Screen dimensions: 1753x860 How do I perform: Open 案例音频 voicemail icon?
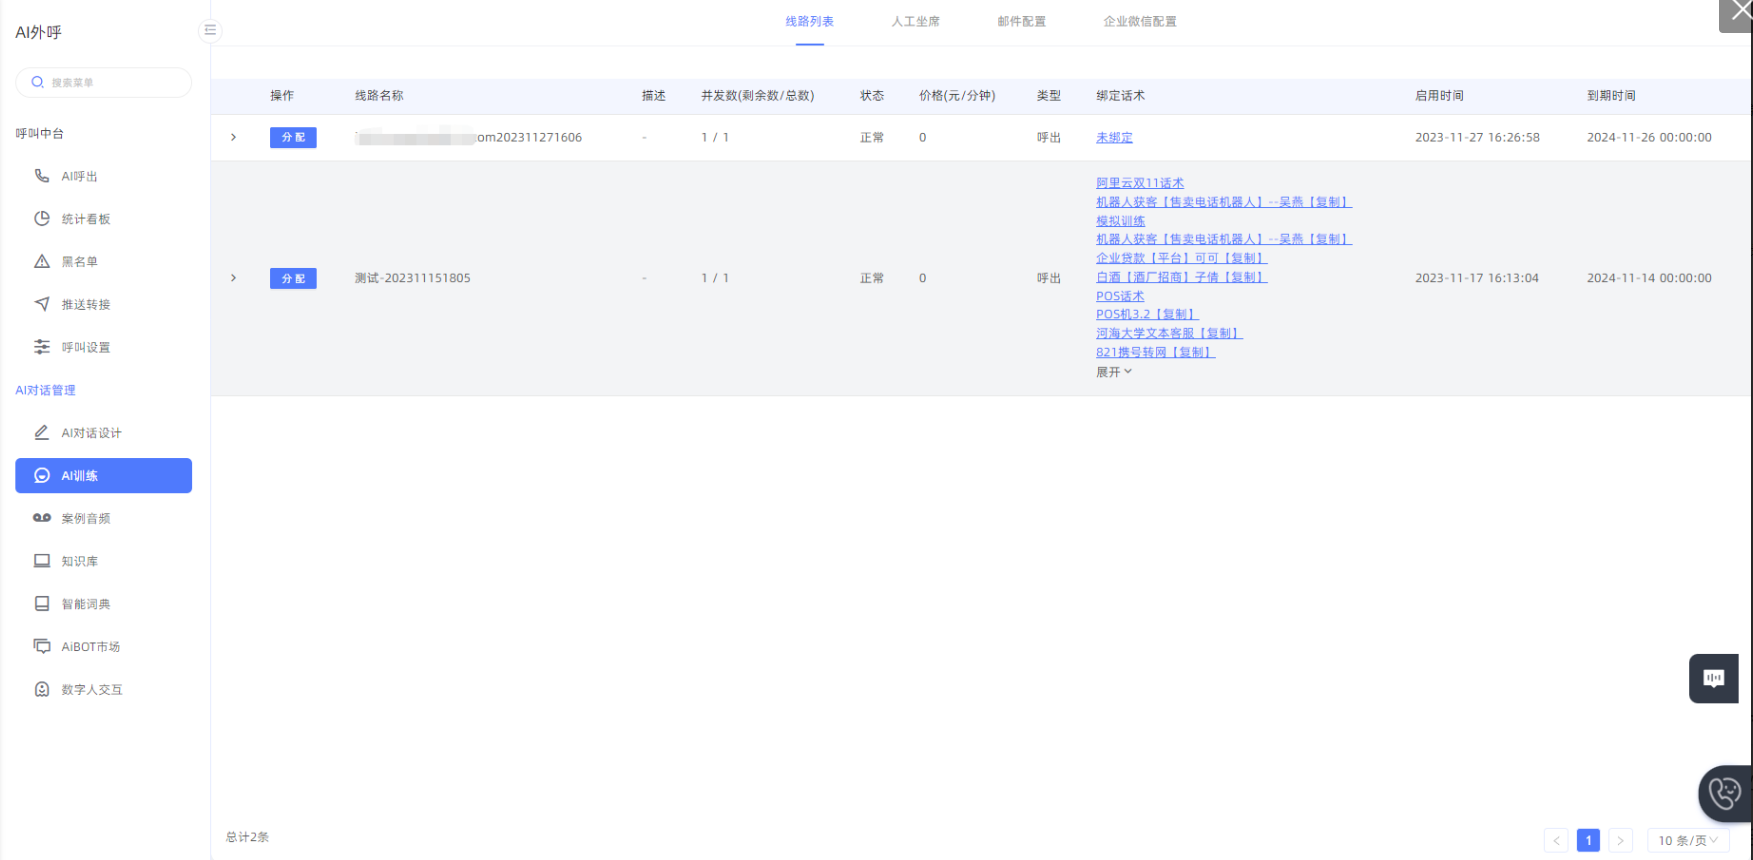tap(42, 518)
